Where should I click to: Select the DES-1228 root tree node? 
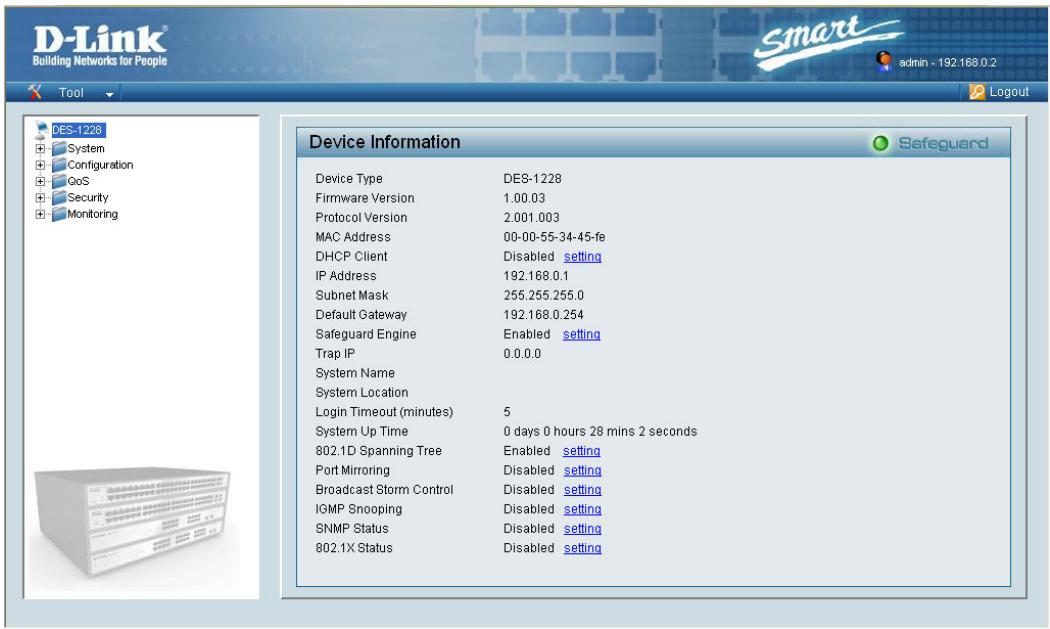78,130
